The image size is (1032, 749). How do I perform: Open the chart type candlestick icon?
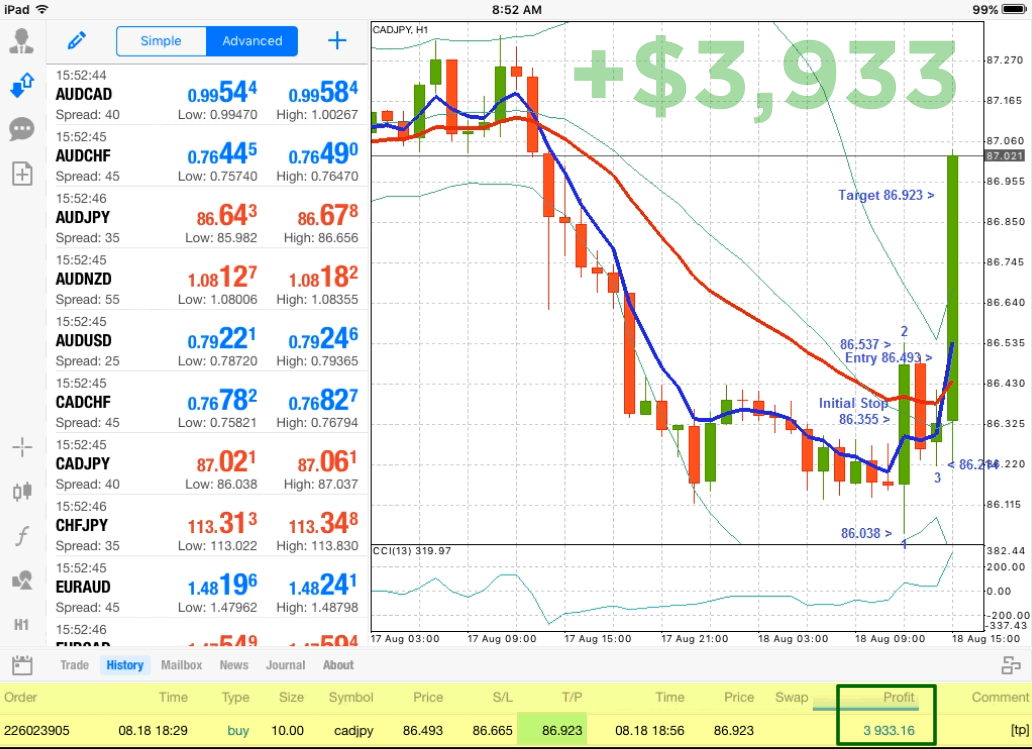pyautogui.click(x=22, y=491)
